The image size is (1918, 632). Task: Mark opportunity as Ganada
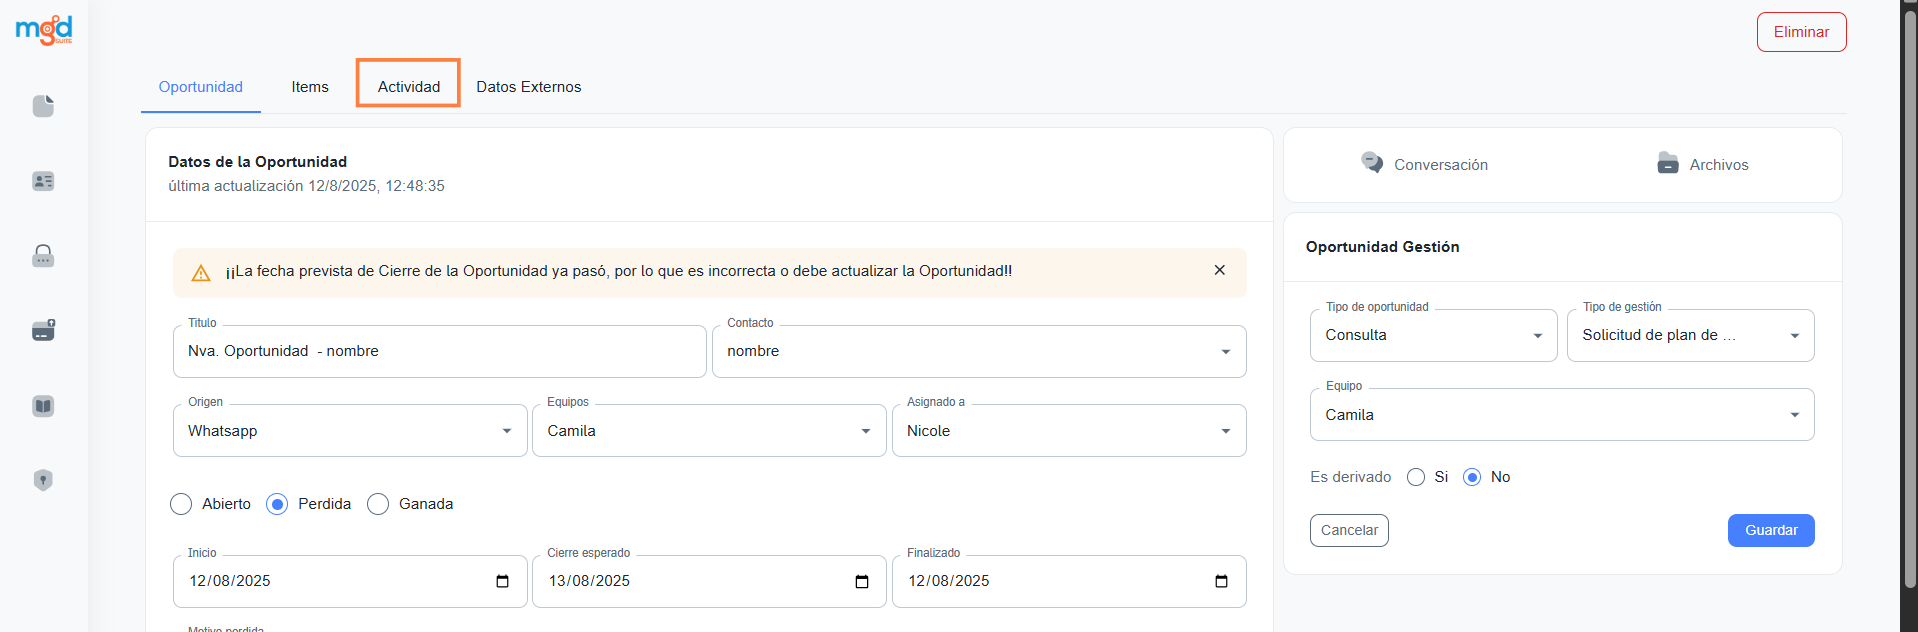click(378, 504)
